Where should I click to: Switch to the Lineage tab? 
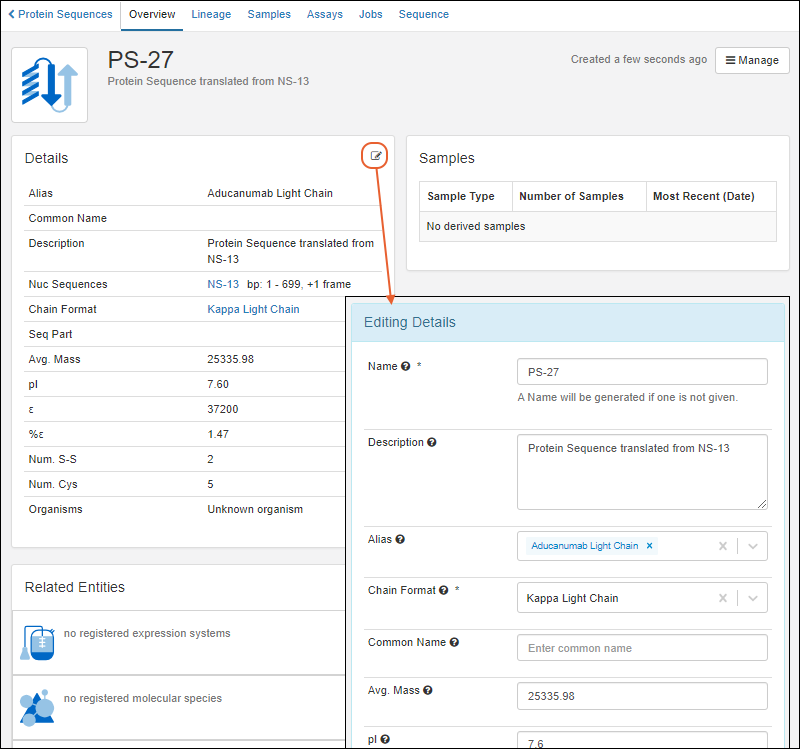click(x=211, y=15)
